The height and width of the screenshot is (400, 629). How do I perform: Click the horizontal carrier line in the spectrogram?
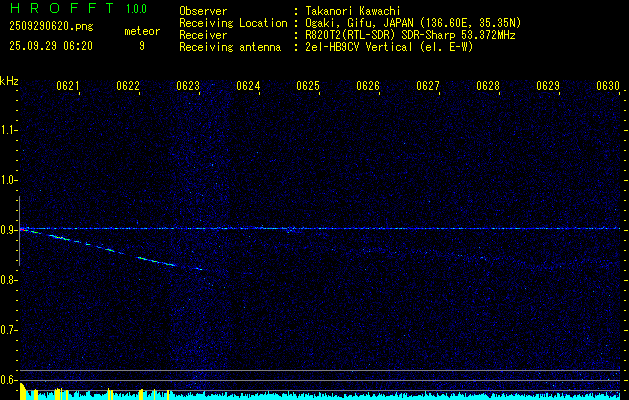tap(400, 229)
